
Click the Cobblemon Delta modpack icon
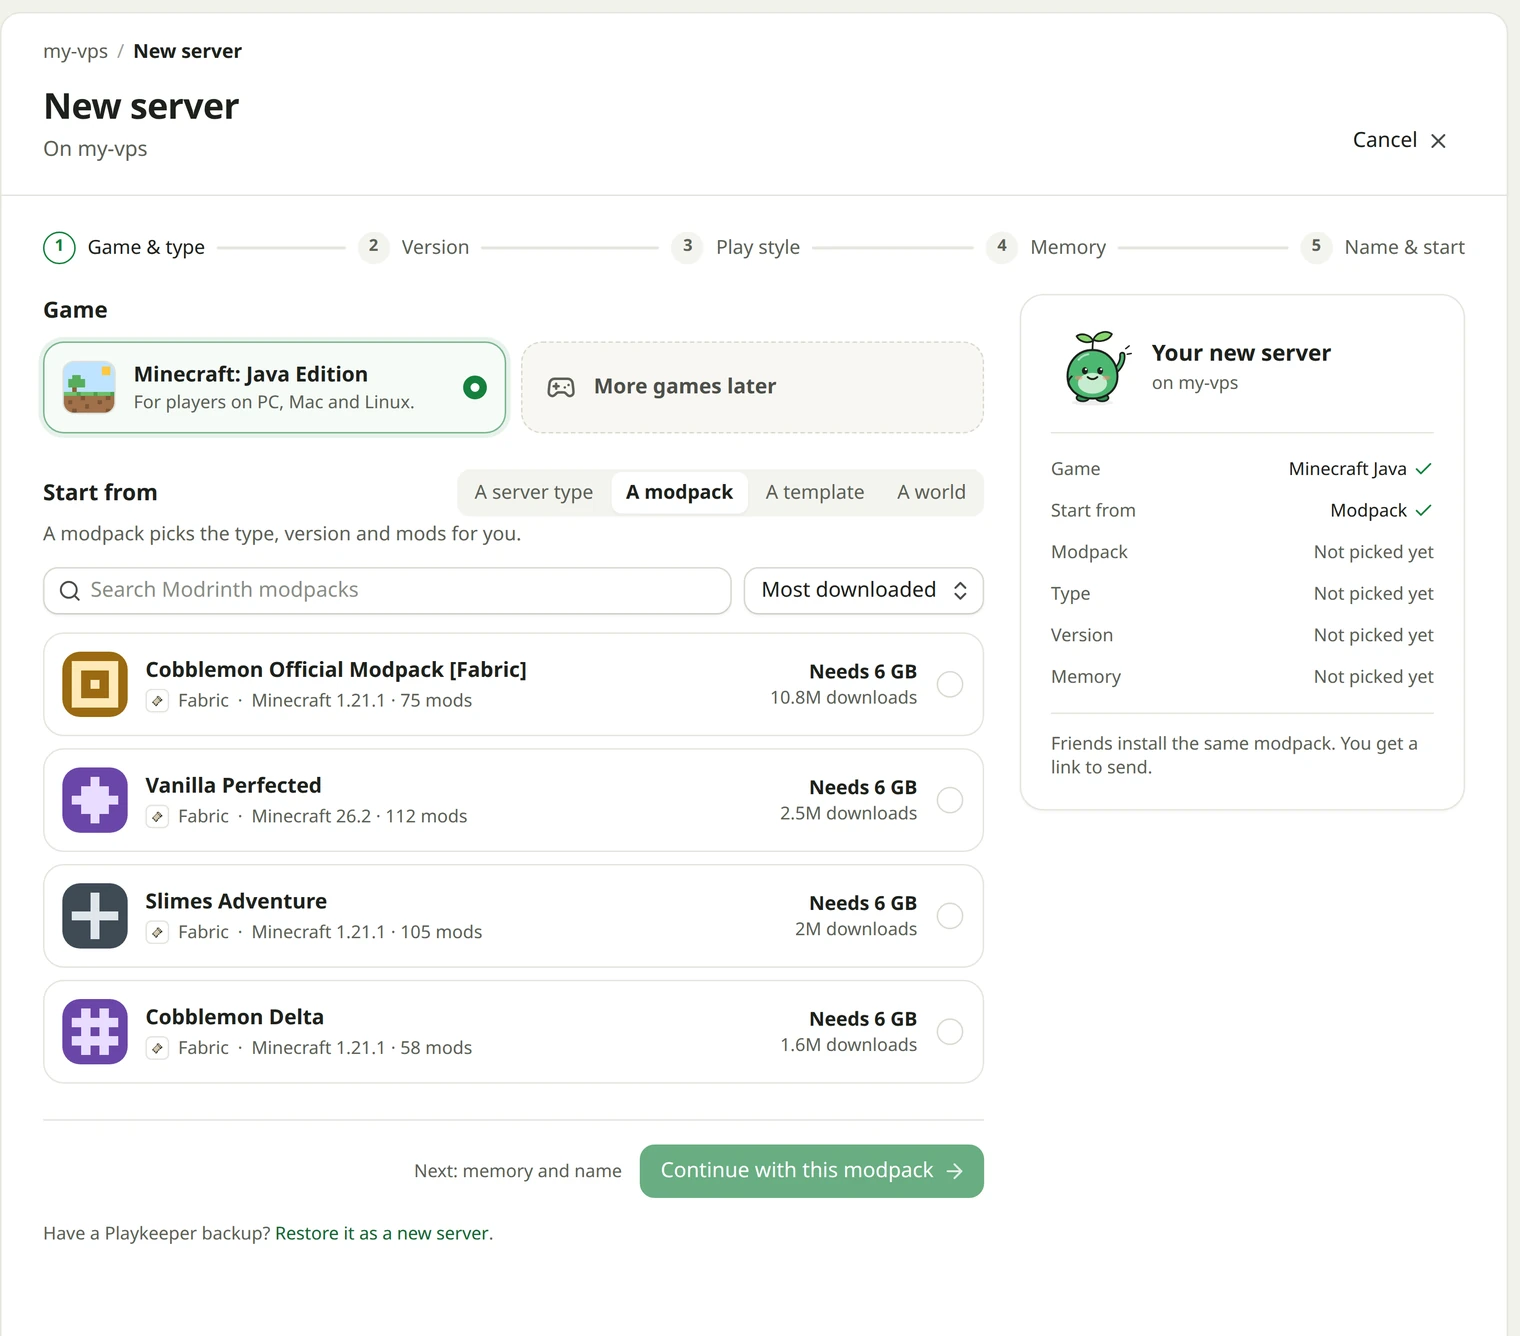click(x=95, y=1032)
